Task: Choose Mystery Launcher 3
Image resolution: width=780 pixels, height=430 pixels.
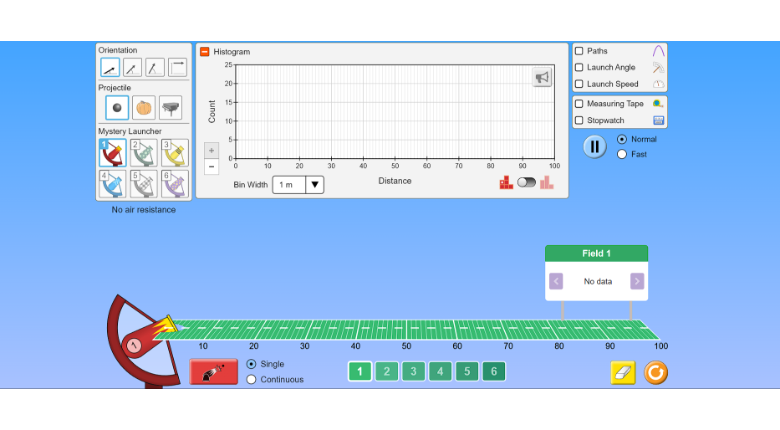Action: point(174,153)
